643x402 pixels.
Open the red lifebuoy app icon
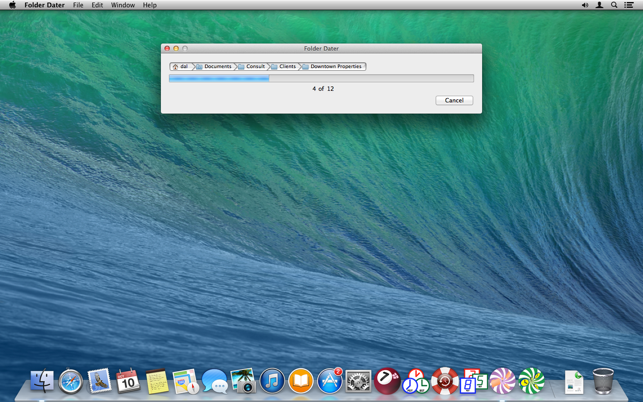pyautogui.click(x=445, y=381)
